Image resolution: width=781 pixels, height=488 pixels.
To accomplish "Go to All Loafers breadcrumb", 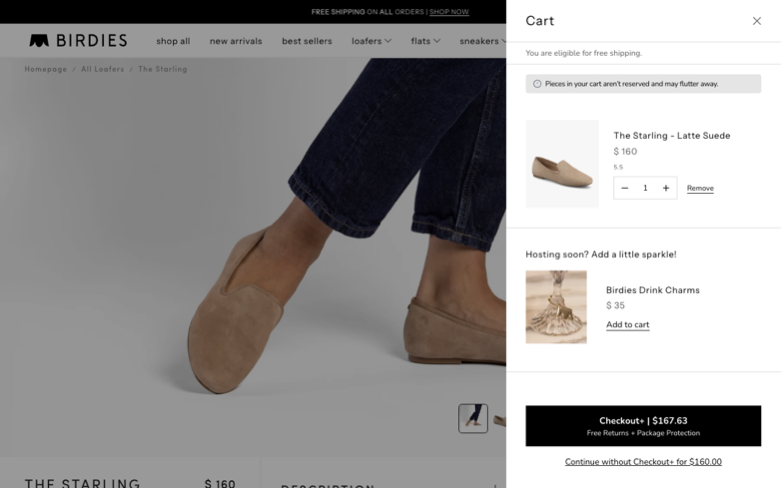I will pyautogui.click(x=103, y=69).
